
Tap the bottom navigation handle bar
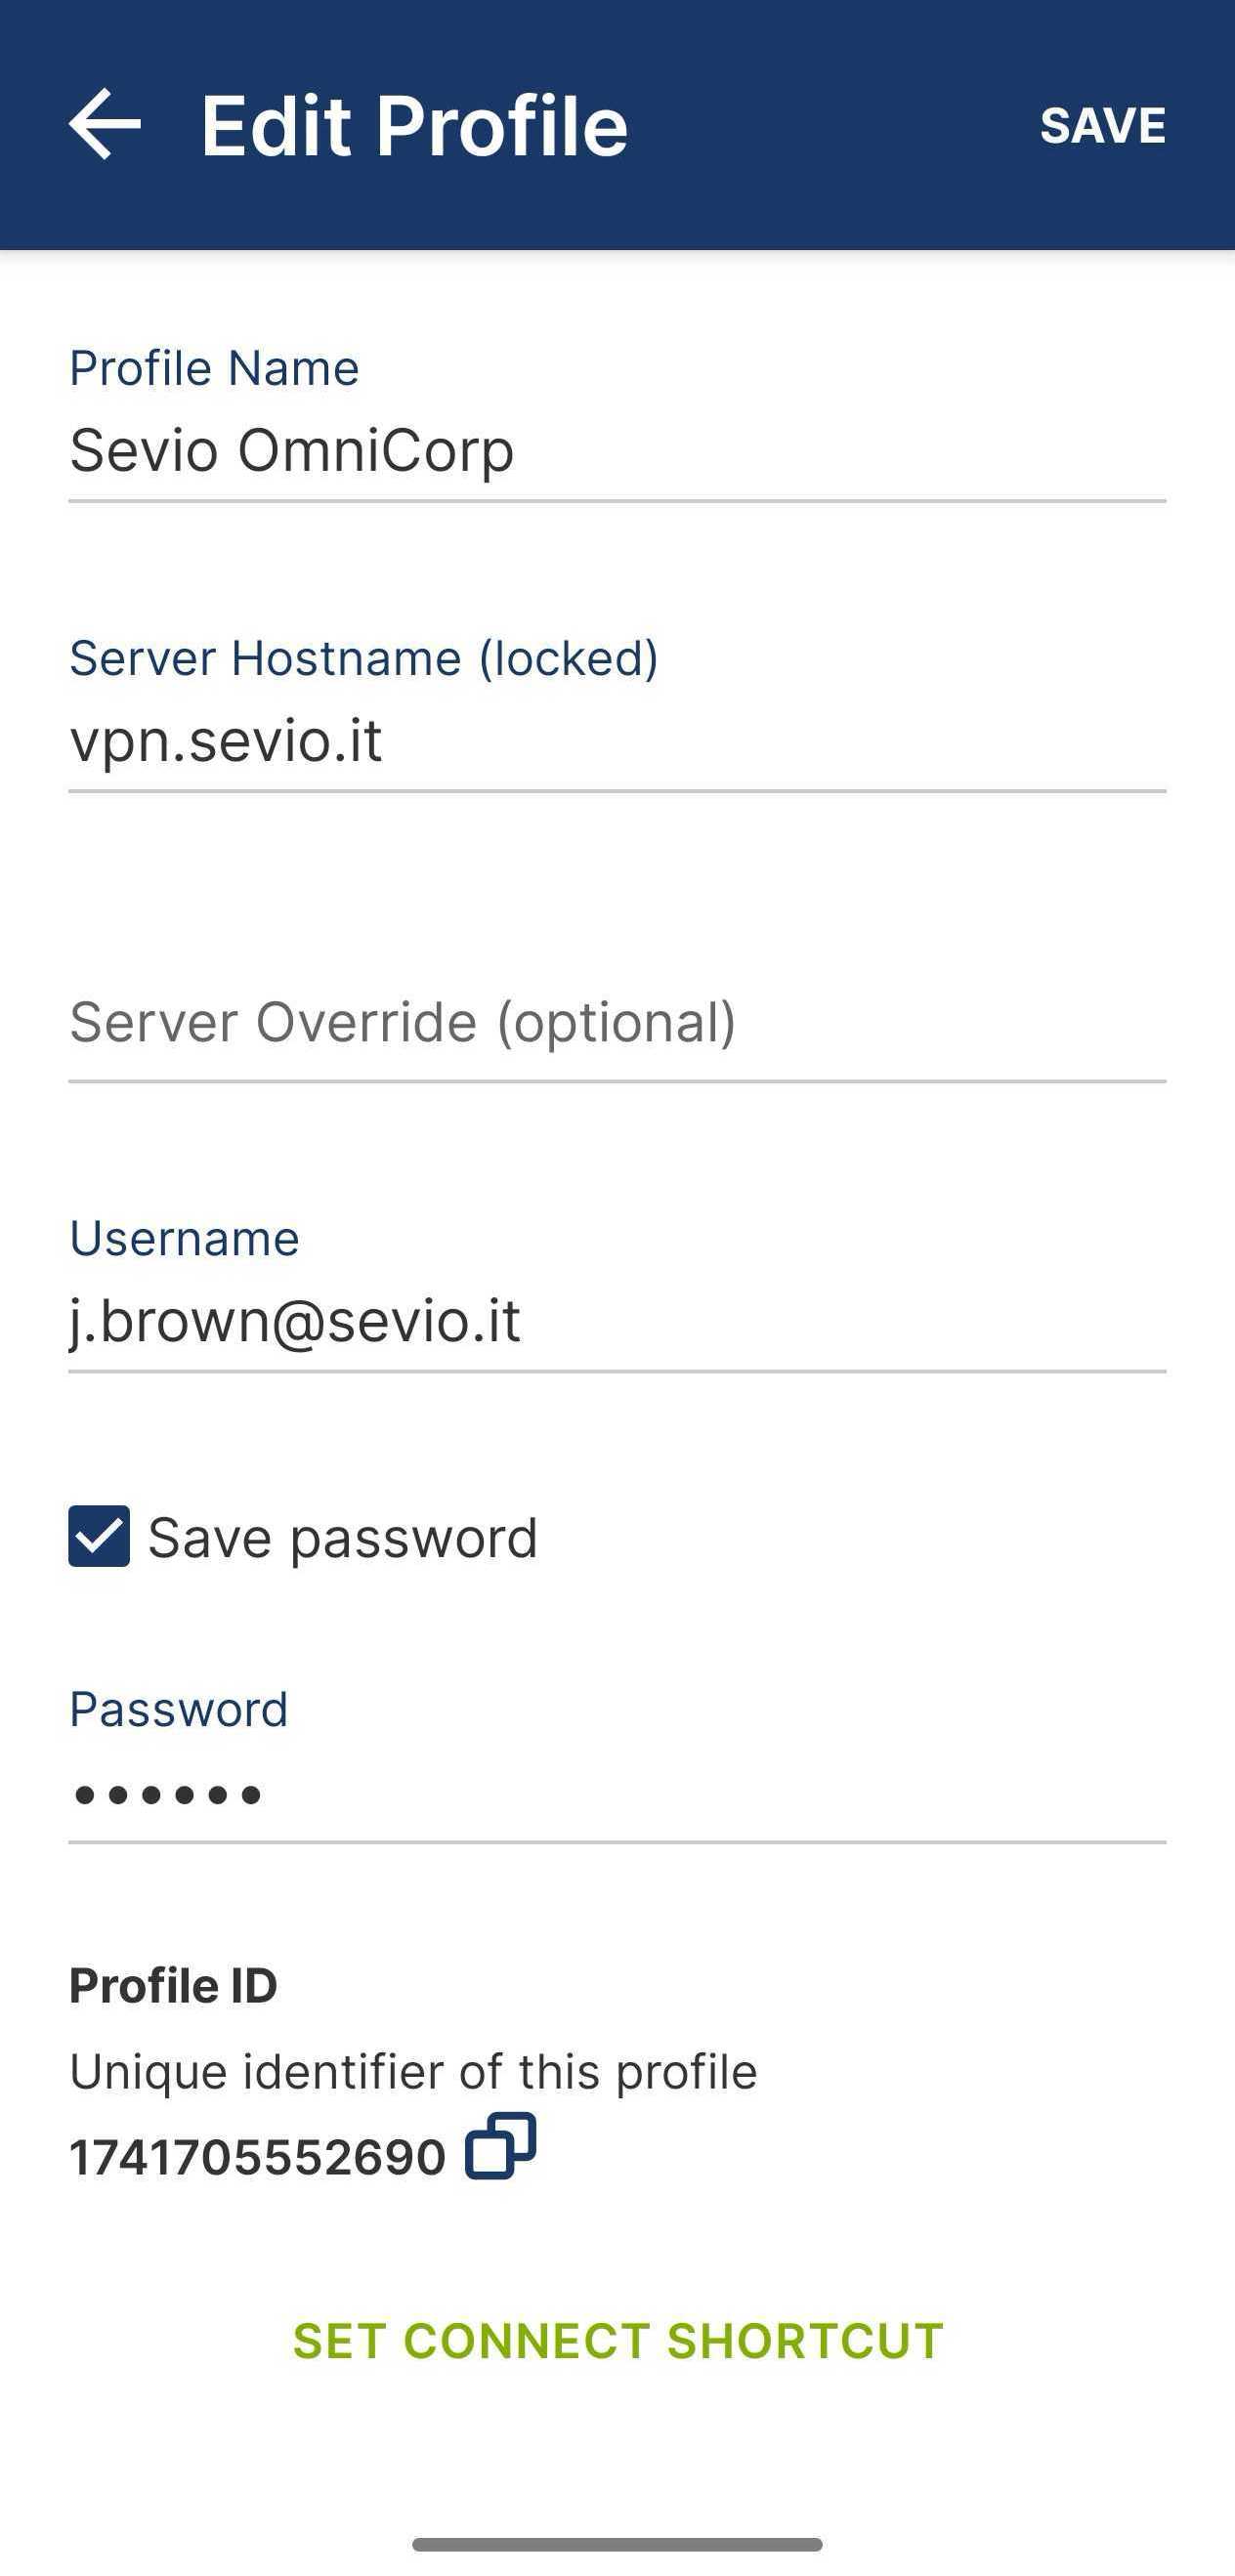coord(617,2544)
